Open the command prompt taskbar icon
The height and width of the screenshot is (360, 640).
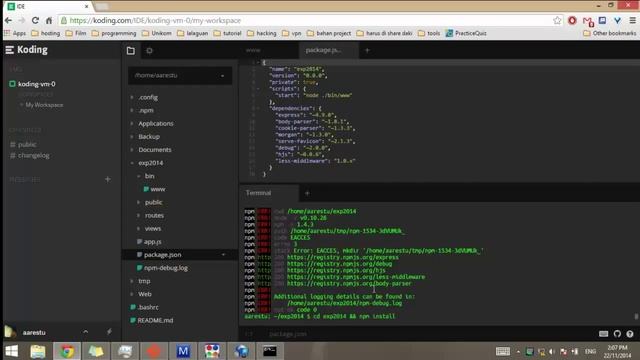coord(269,351)
